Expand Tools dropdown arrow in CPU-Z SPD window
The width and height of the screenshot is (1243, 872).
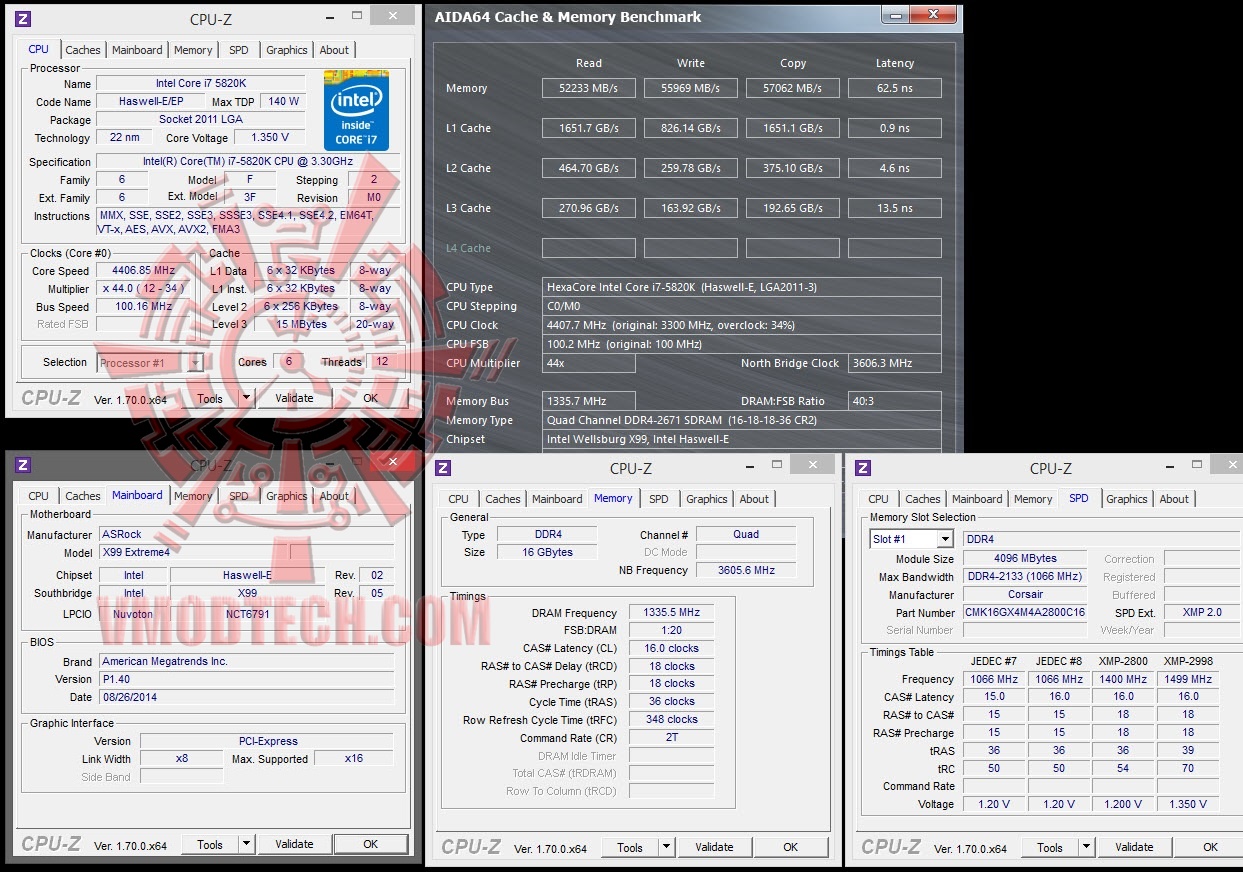1086,847
